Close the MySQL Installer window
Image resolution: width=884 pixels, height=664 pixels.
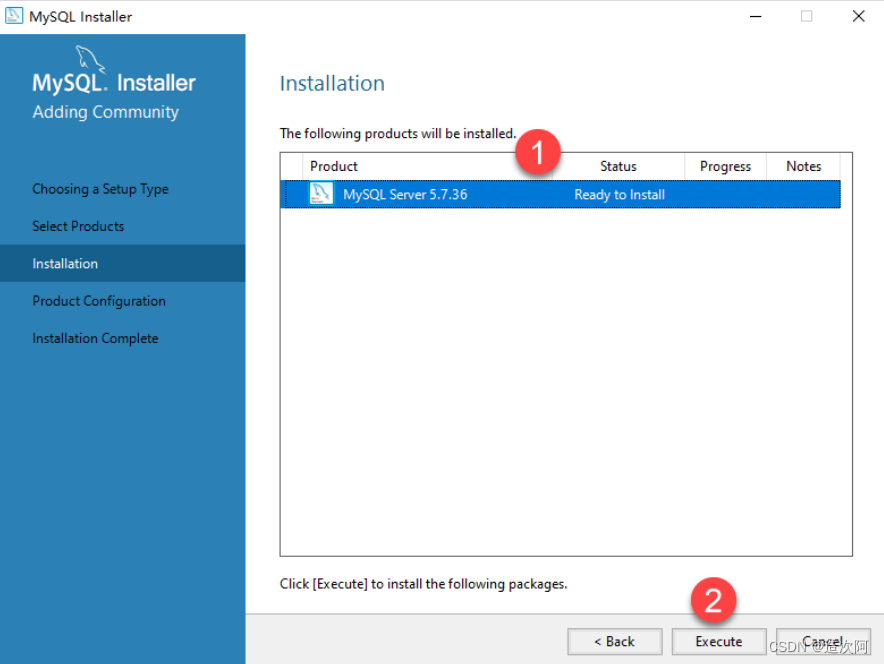point(858,16)
